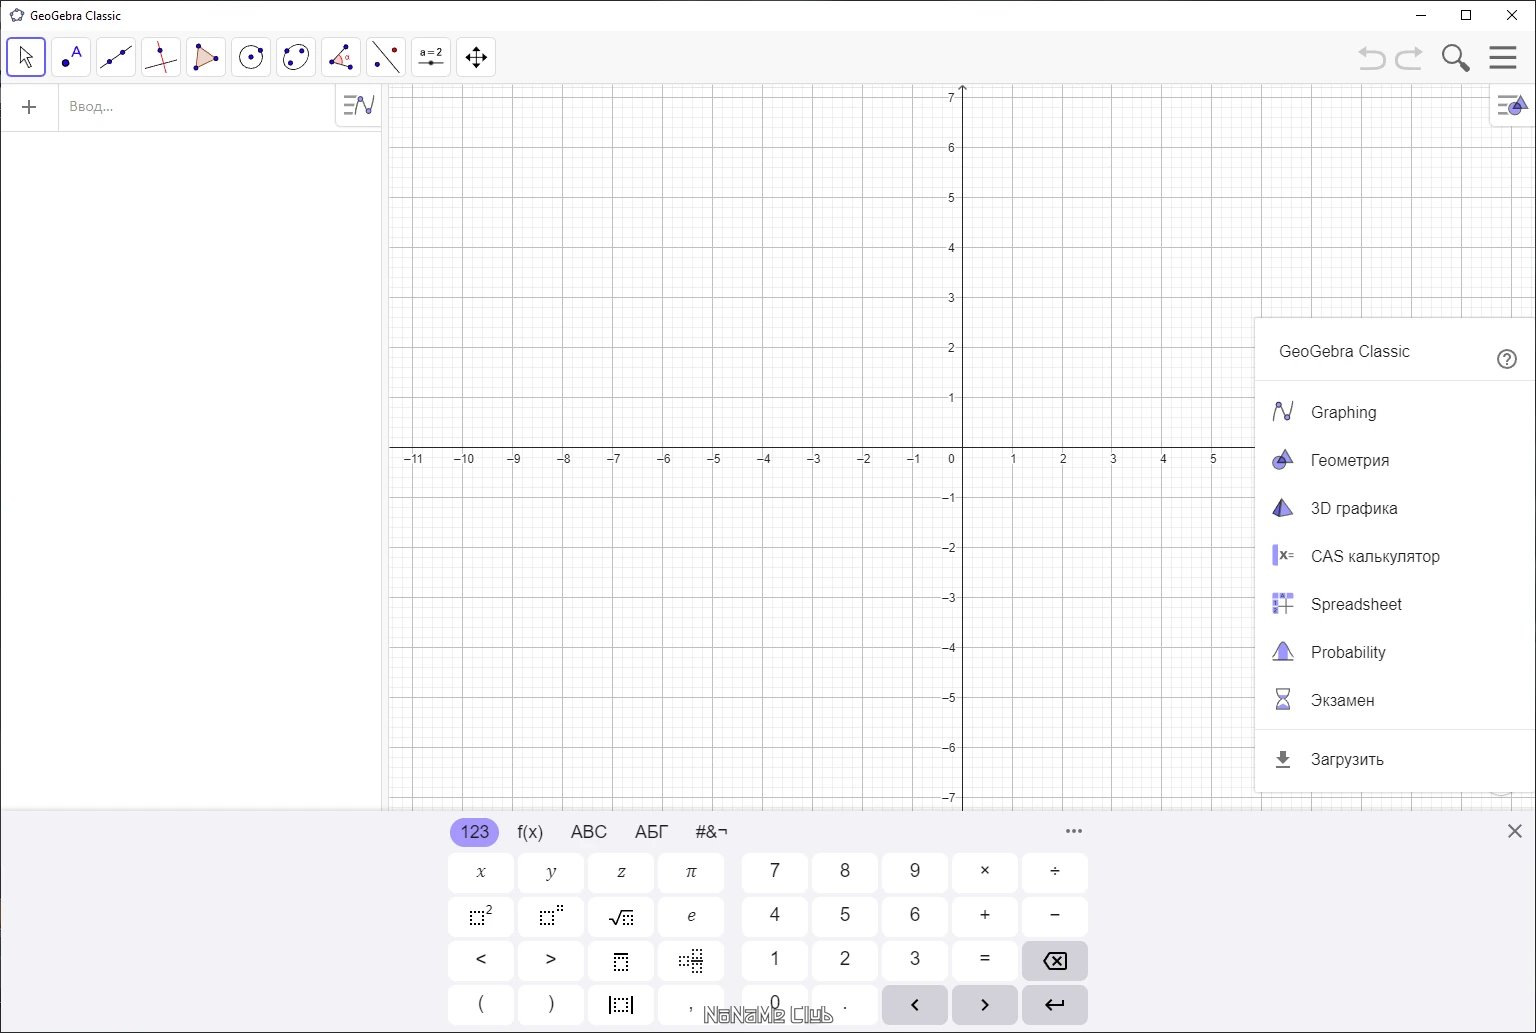Tap the open parenthesis key
1536x1033 pixels.
(x=481, y=1004)
